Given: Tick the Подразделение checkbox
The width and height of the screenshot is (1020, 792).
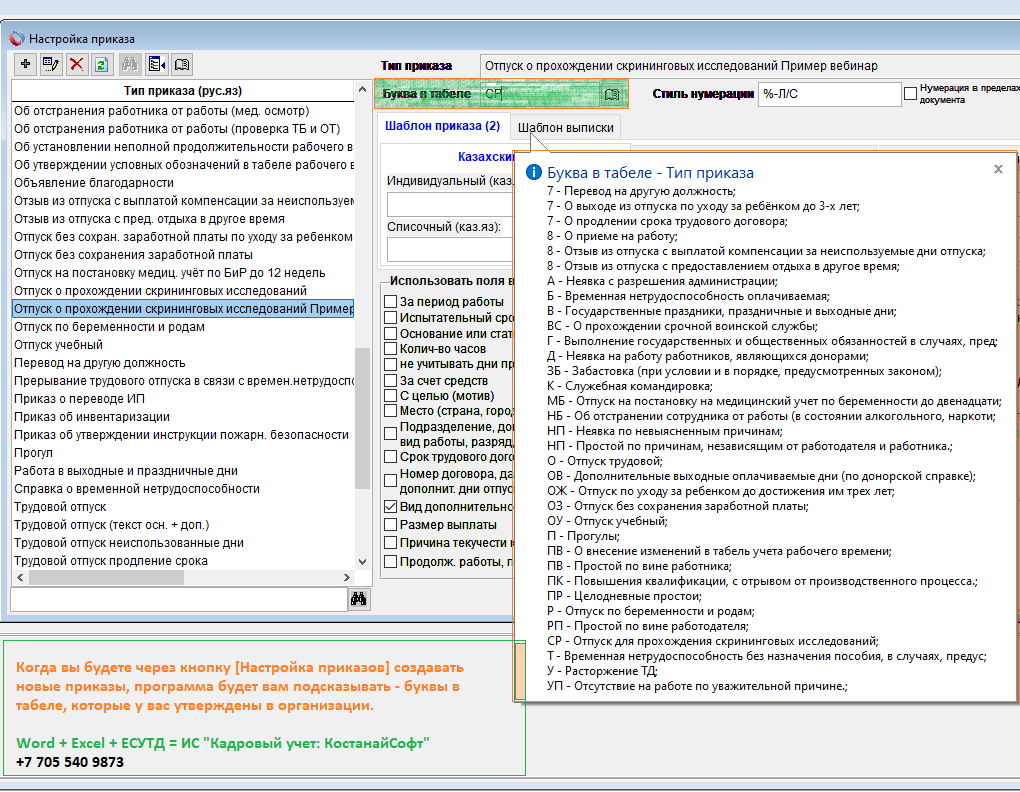Looking at the screenshot, I should [390, 434].
